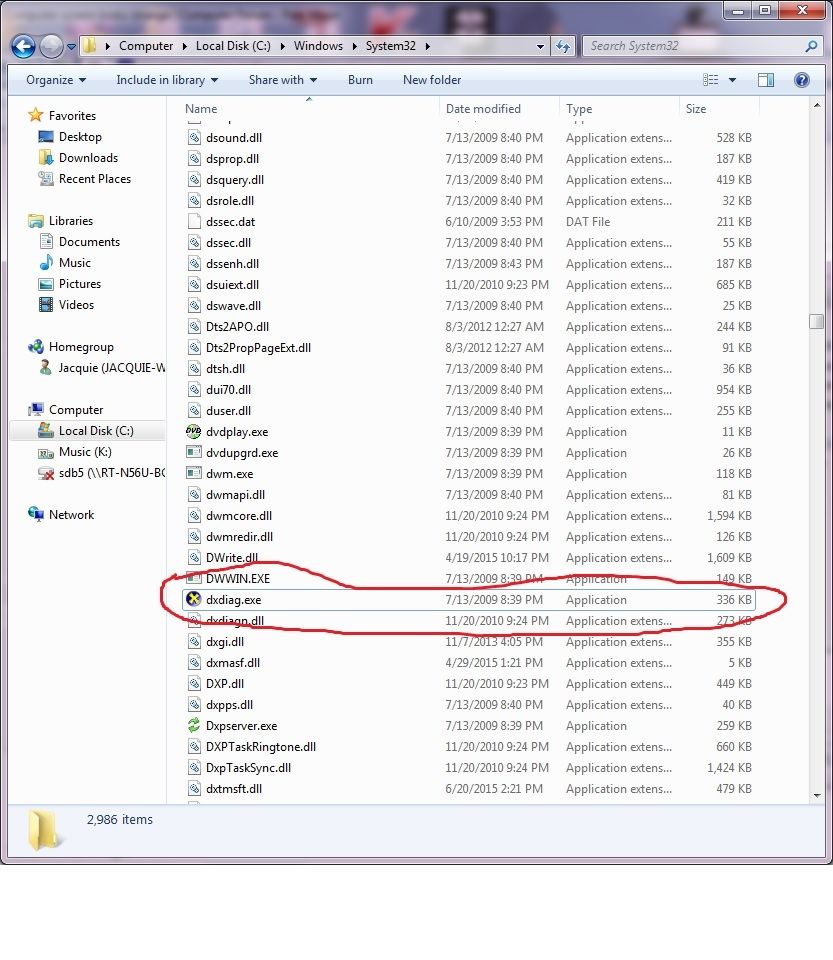The image size is (833, 960).
Task: Click the Back navigation arrow button
Action: [24, 46]
